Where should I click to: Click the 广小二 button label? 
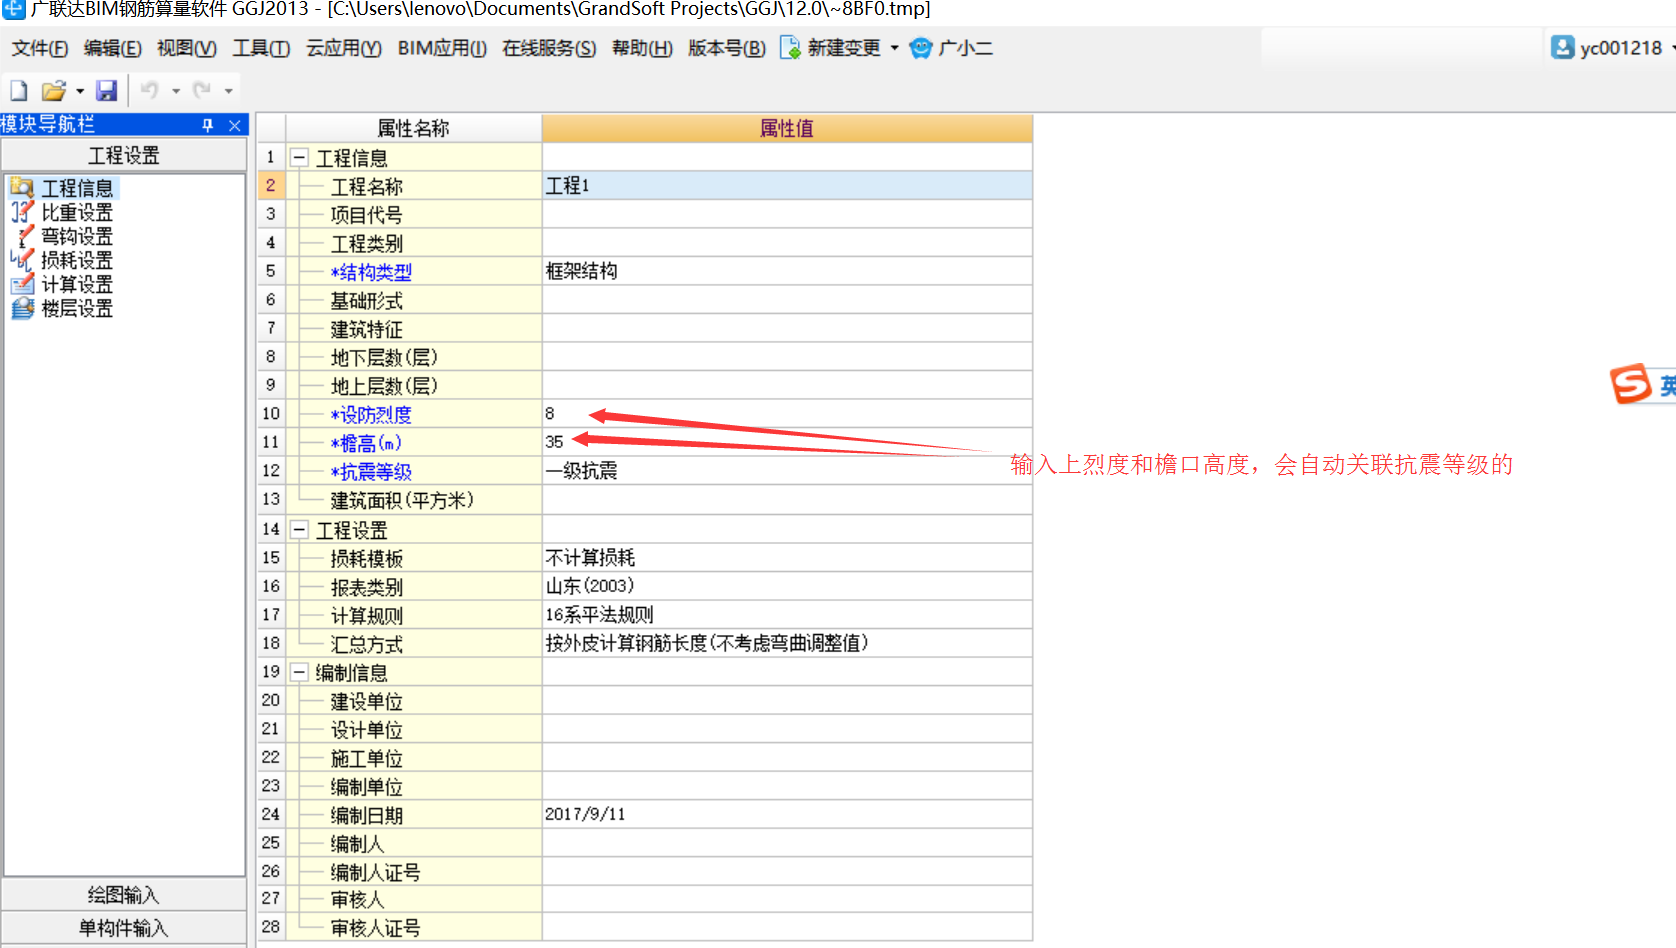(x=966, y=48)
